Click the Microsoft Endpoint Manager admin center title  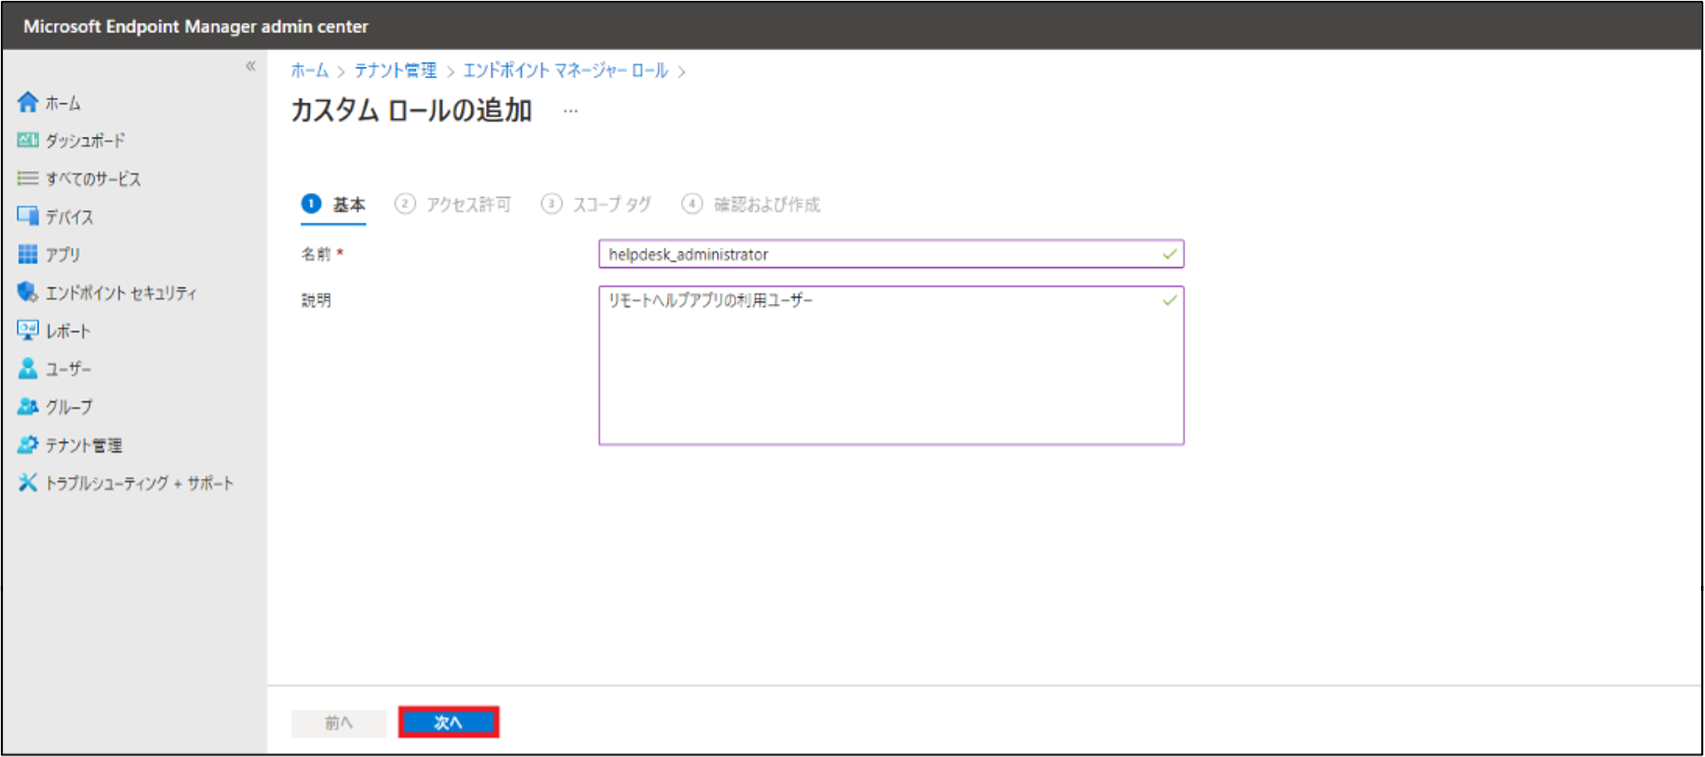(x=196, y=27)
